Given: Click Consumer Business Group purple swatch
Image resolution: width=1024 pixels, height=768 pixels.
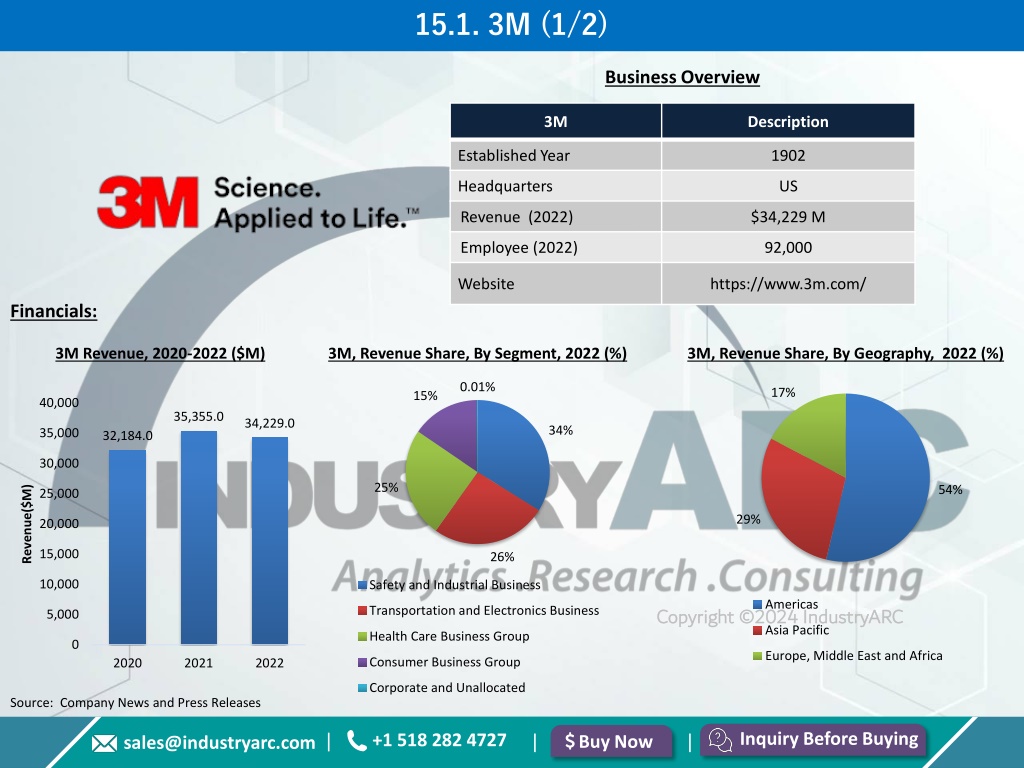Looking at the screenshot, I should [362, 662].
